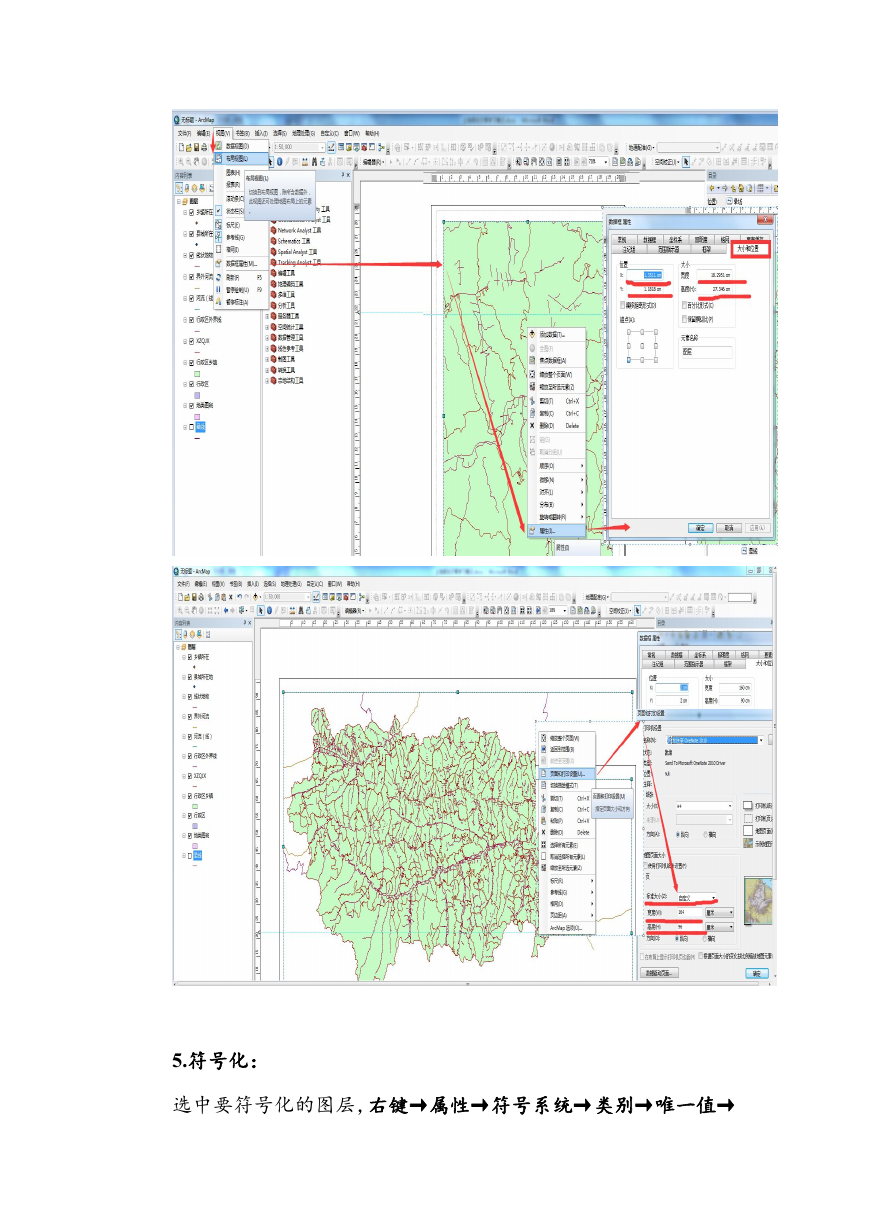
Task: Expand 数据管理工具 toolbox node
Action: pyautogui.click(x=267, y=338)
